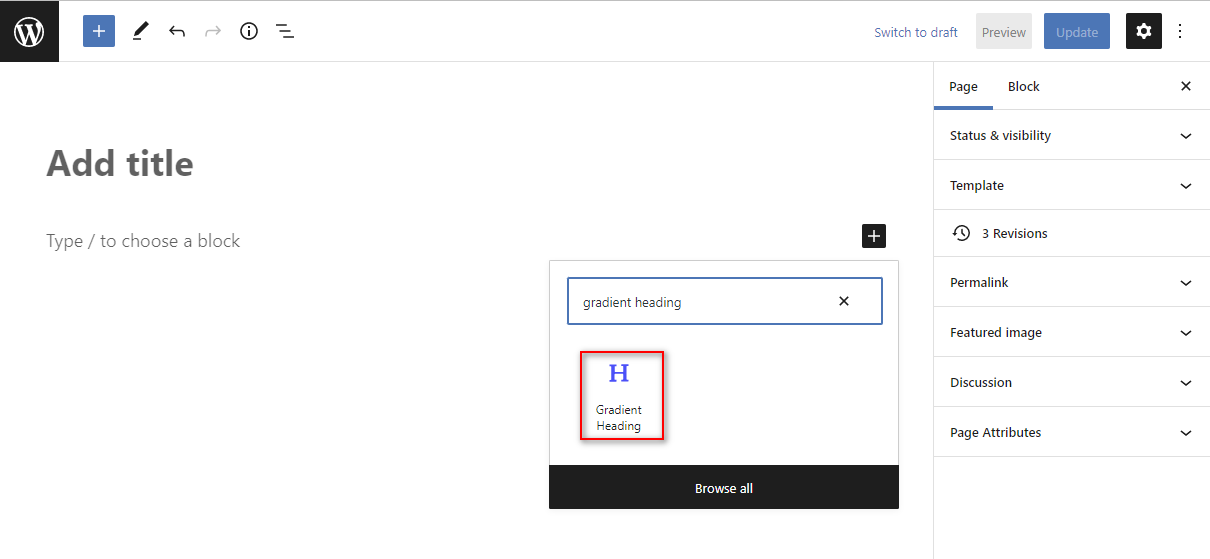This screenshot has height=559, width=1210.
Task: Click the Preview button
Action: click(1004, 32)
